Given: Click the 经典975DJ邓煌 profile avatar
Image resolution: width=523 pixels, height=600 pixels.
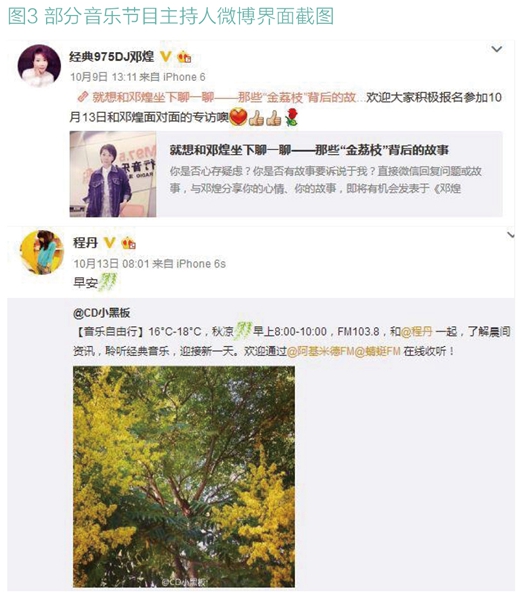Looking at the screenshot, I should click(x=39, y=65).
